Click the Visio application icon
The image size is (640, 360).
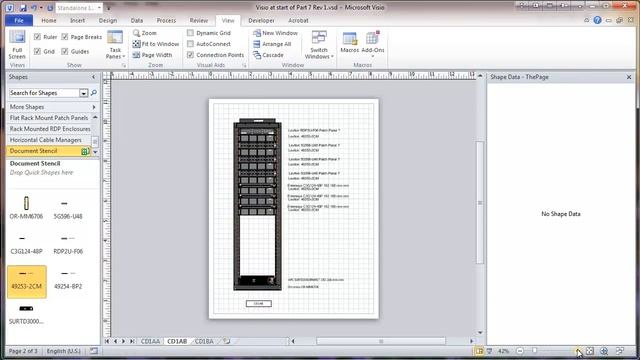[10, 8]
